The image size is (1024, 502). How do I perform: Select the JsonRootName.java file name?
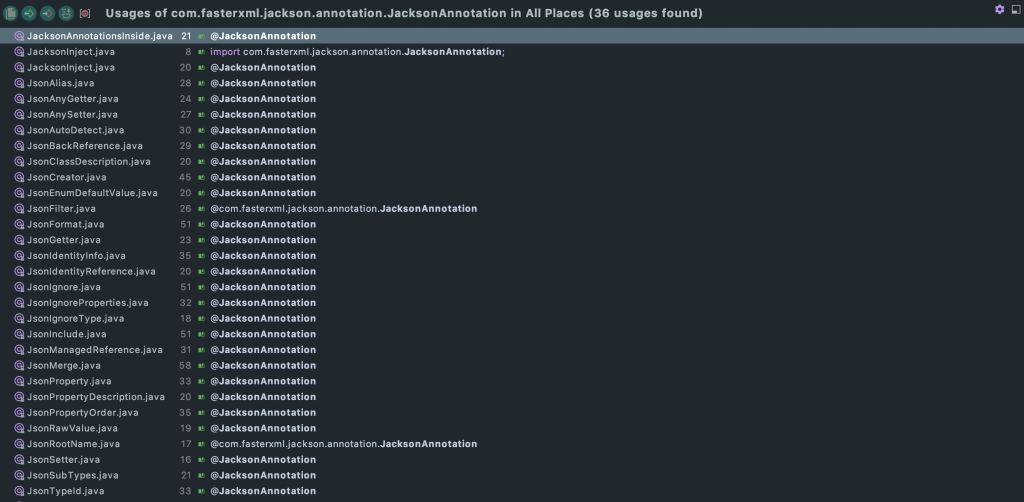(x=73, y=443)
